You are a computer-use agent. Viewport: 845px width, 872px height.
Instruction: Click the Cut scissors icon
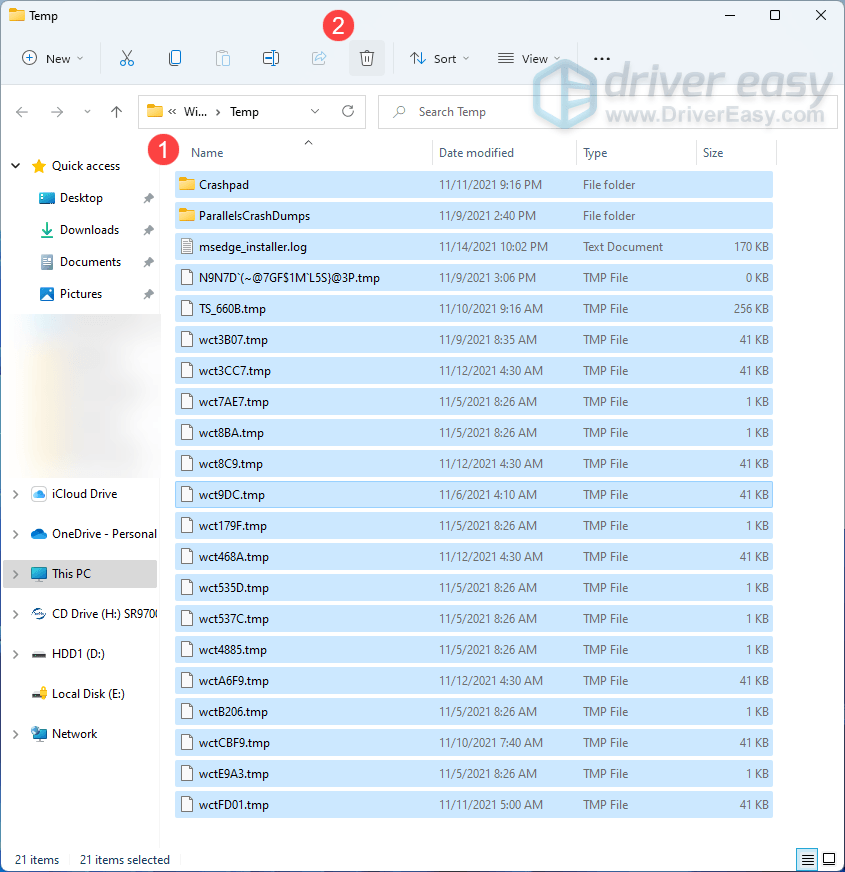127,58
